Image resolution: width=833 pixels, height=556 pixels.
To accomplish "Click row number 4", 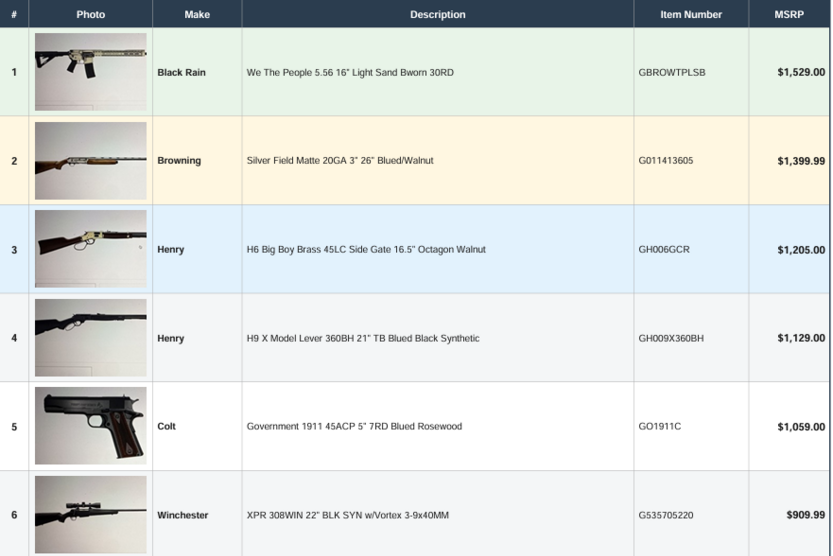I will [14, 338].
